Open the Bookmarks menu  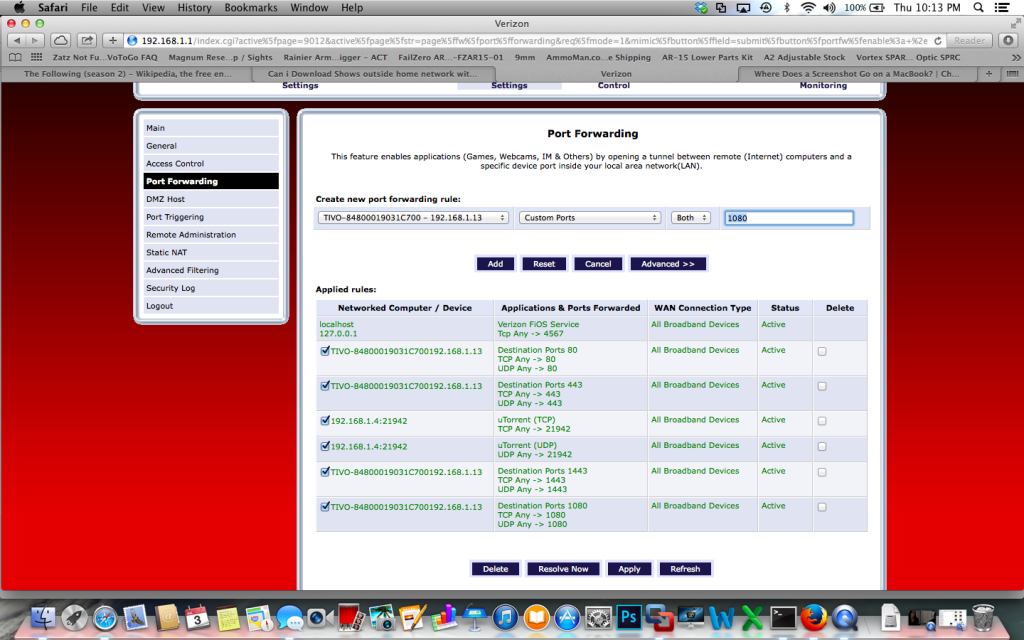coord(251,8)
